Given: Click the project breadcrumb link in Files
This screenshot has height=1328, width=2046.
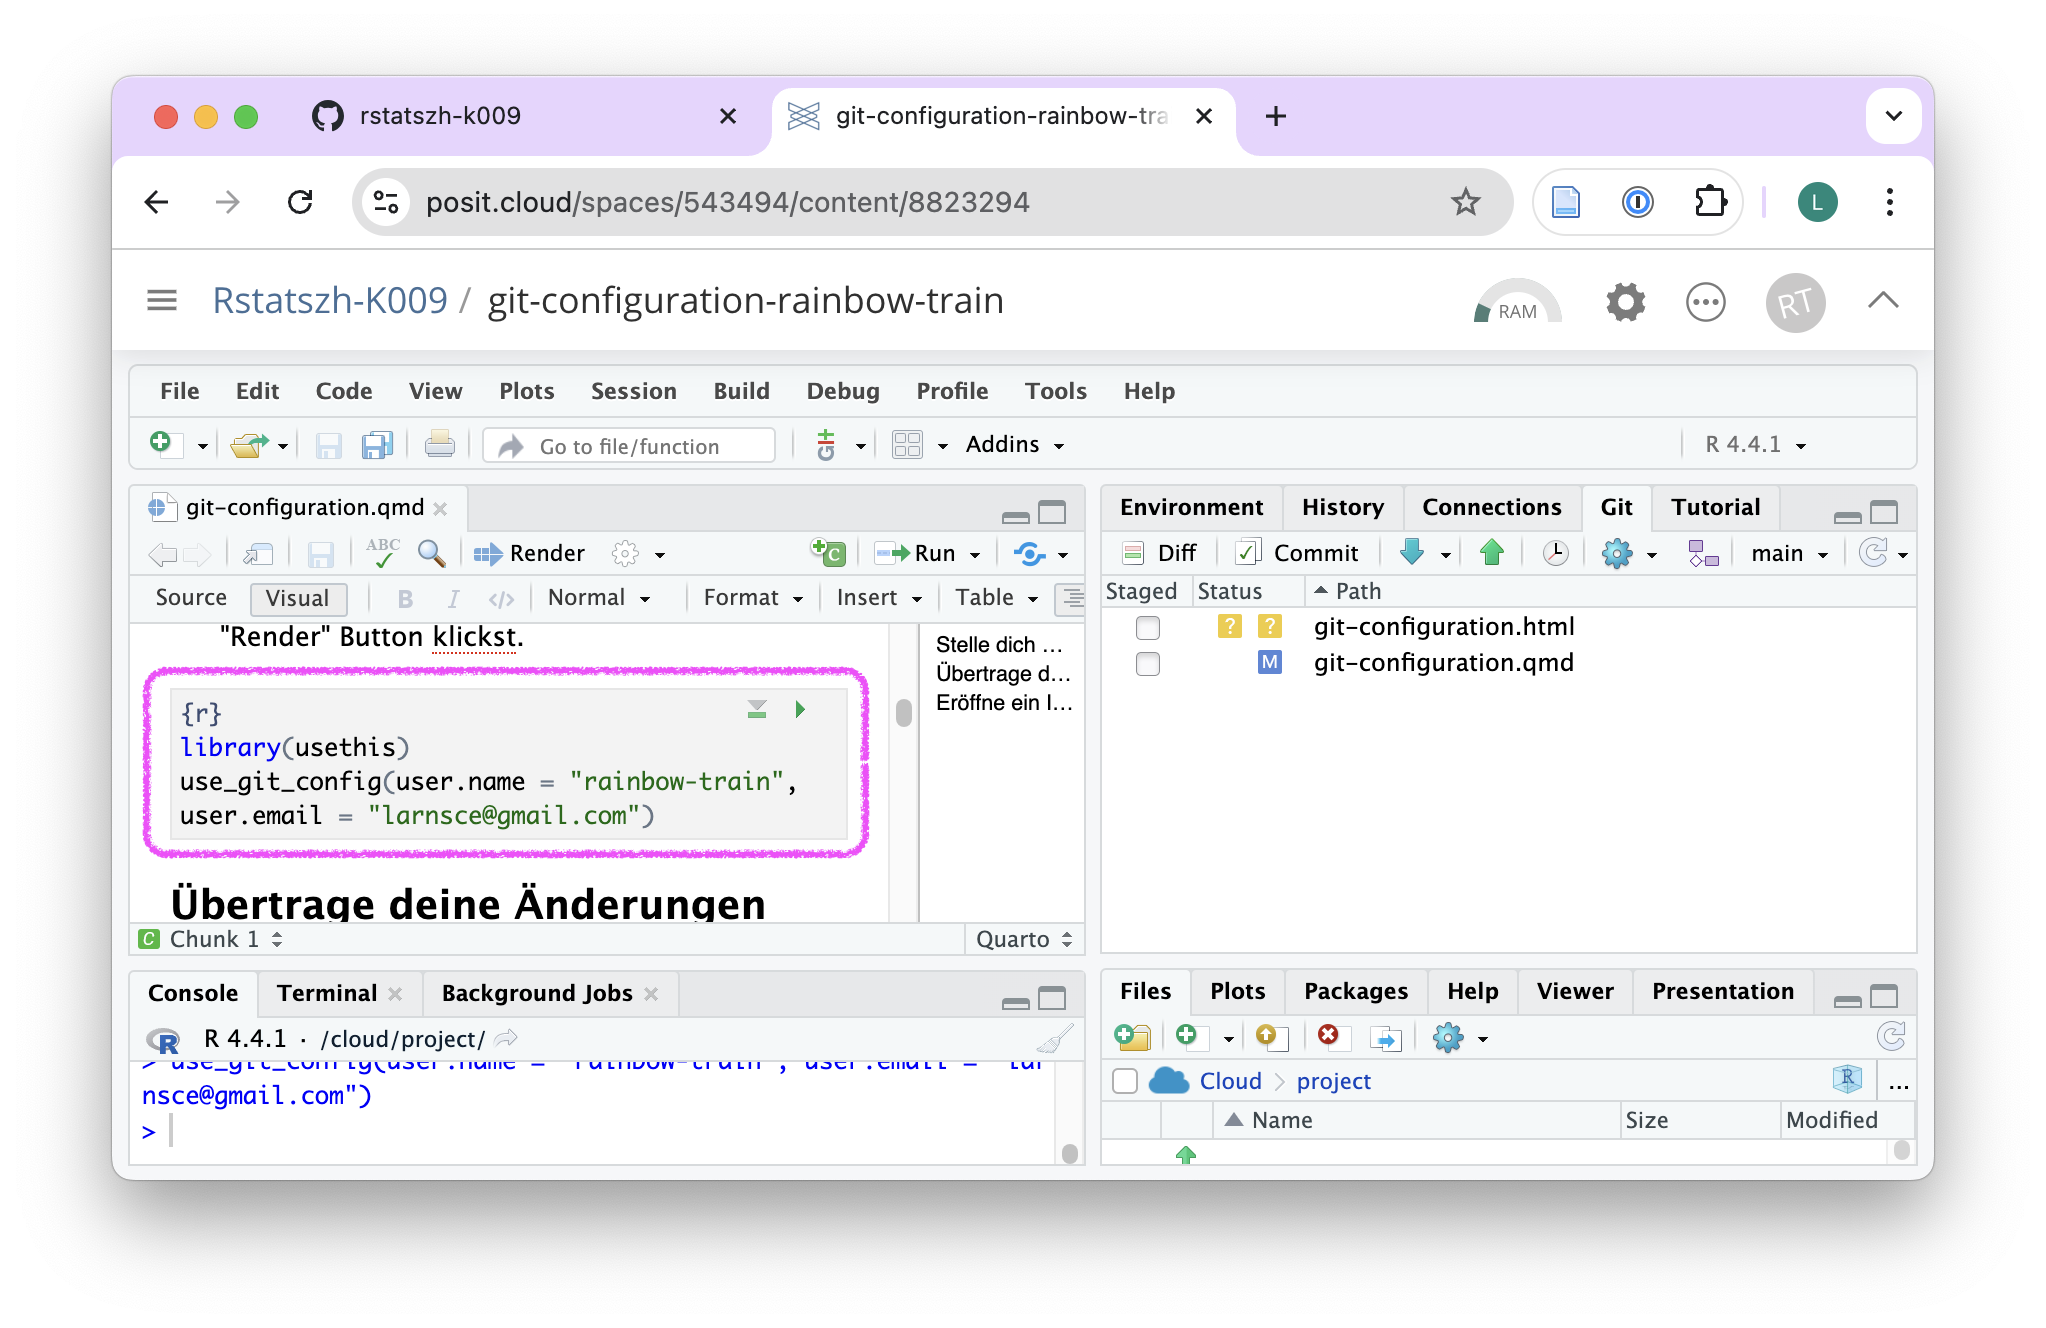Looking at the screenshot, I should [x=1333, y=1081].
